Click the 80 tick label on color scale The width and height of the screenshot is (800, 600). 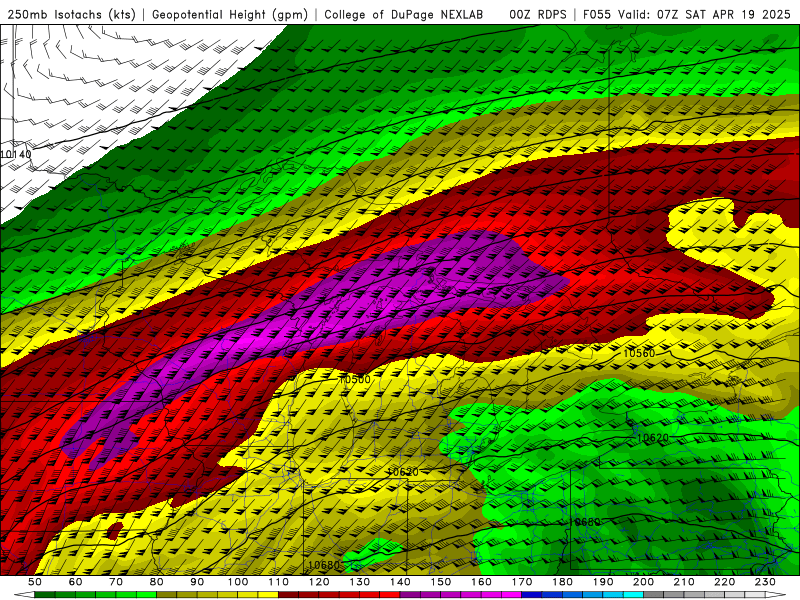pyautogui.click(x=157, y=582)
